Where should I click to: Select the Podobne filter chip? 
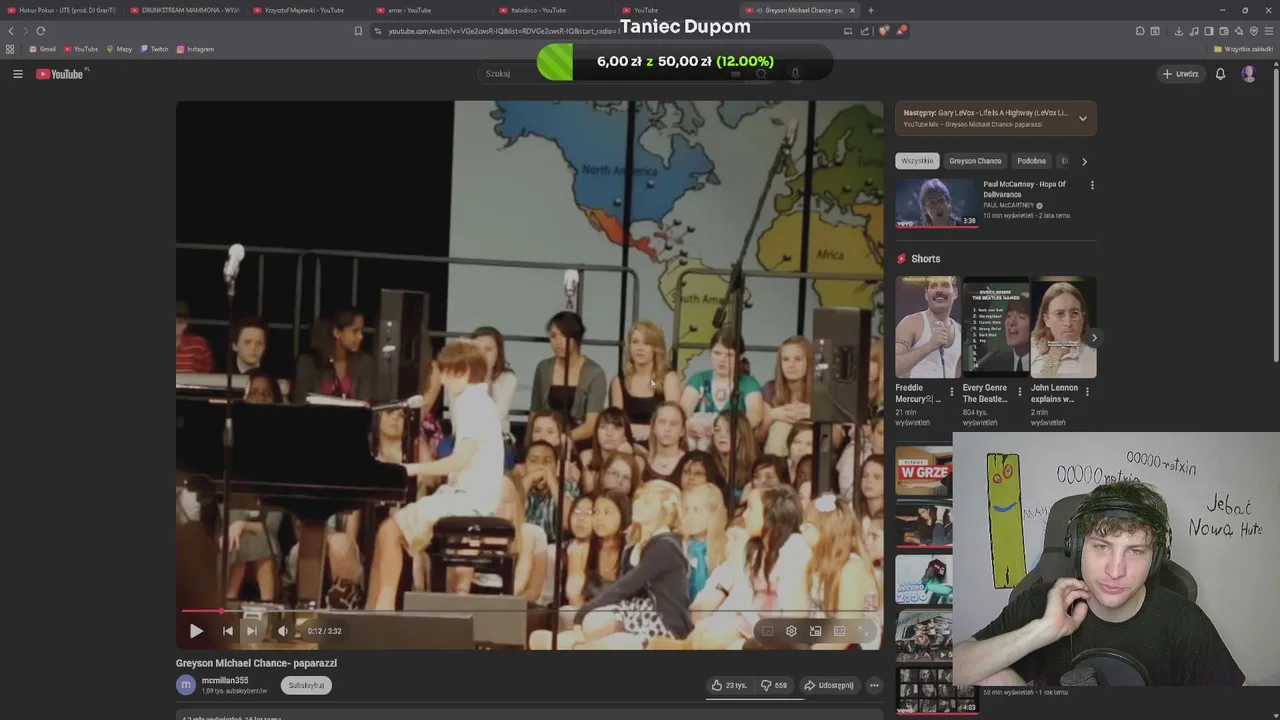click(x=1031, y=161)
